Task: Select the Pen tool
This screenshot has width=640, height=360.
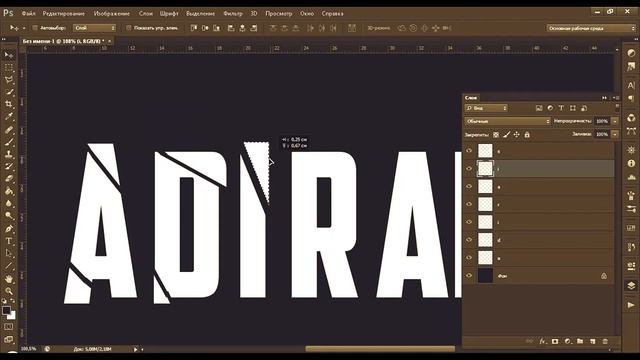Action: pyautogui.click(x=9, y=229)
